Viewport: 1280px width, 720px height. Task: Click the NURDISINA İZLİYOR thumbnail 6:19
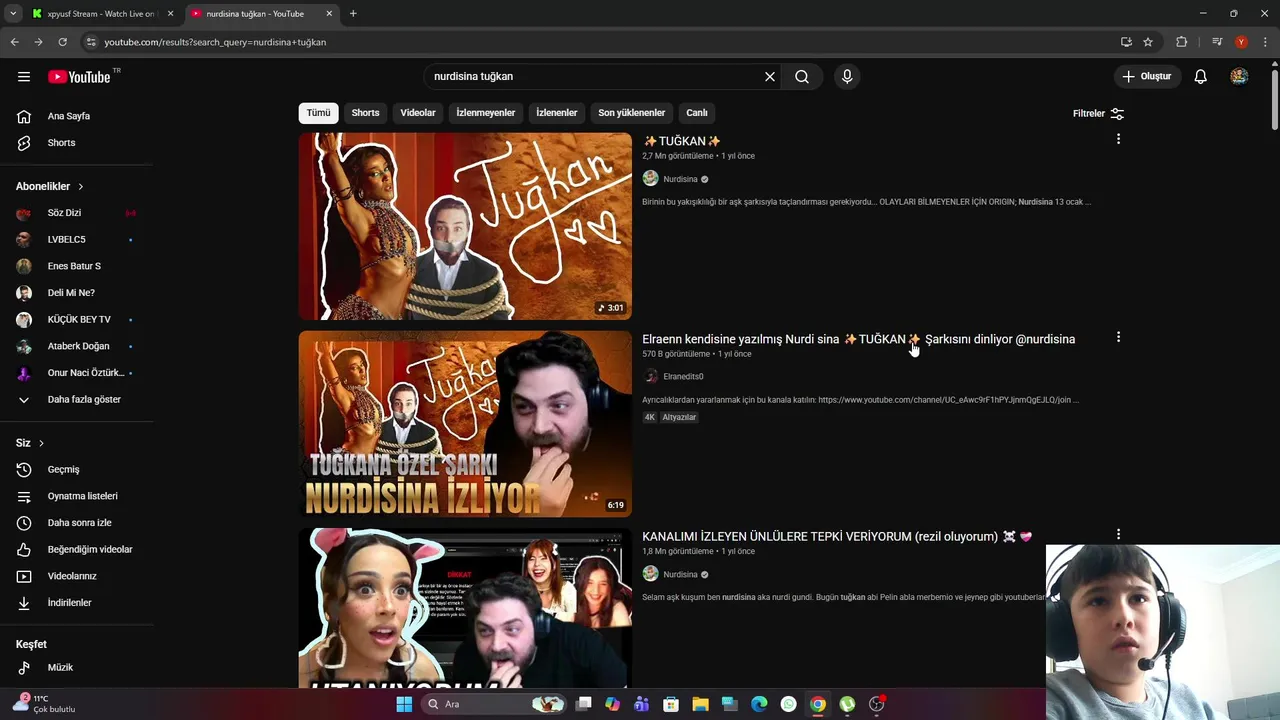click(x=465, y=424)
